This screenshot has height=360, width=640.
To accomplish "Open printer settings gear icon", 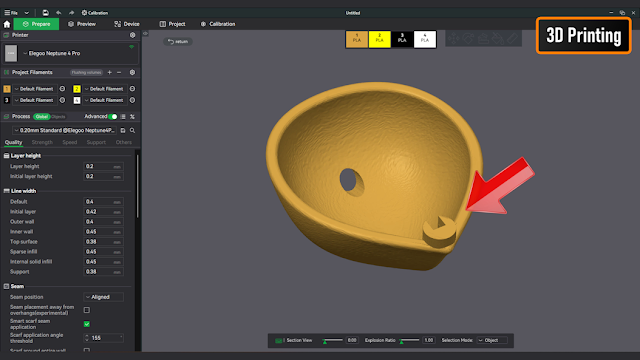I will click(x=133, y=35).
